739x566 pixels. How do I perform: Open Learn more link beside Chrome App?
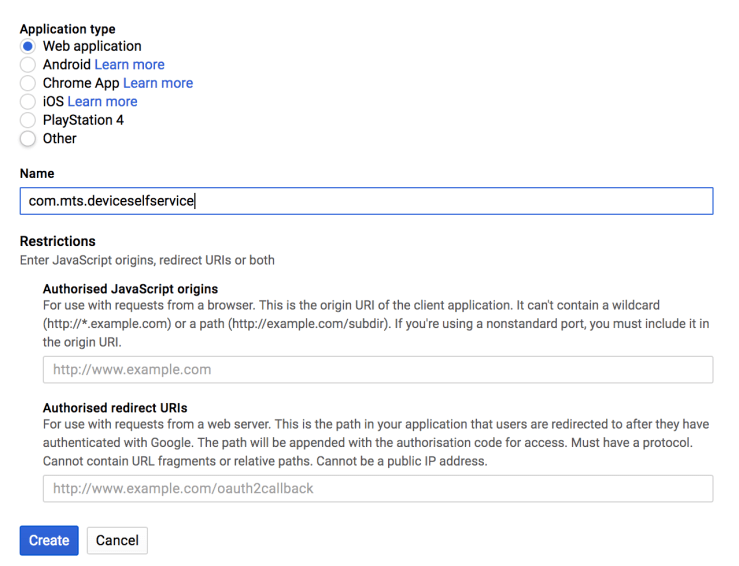coord(158,83)
